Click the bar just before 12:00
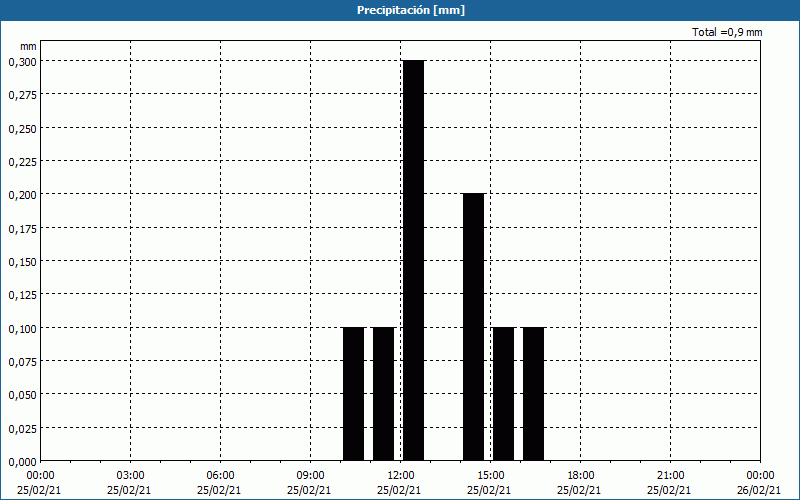Image resolution: width=800 pixels, height=500 pixels. [384, 394]
